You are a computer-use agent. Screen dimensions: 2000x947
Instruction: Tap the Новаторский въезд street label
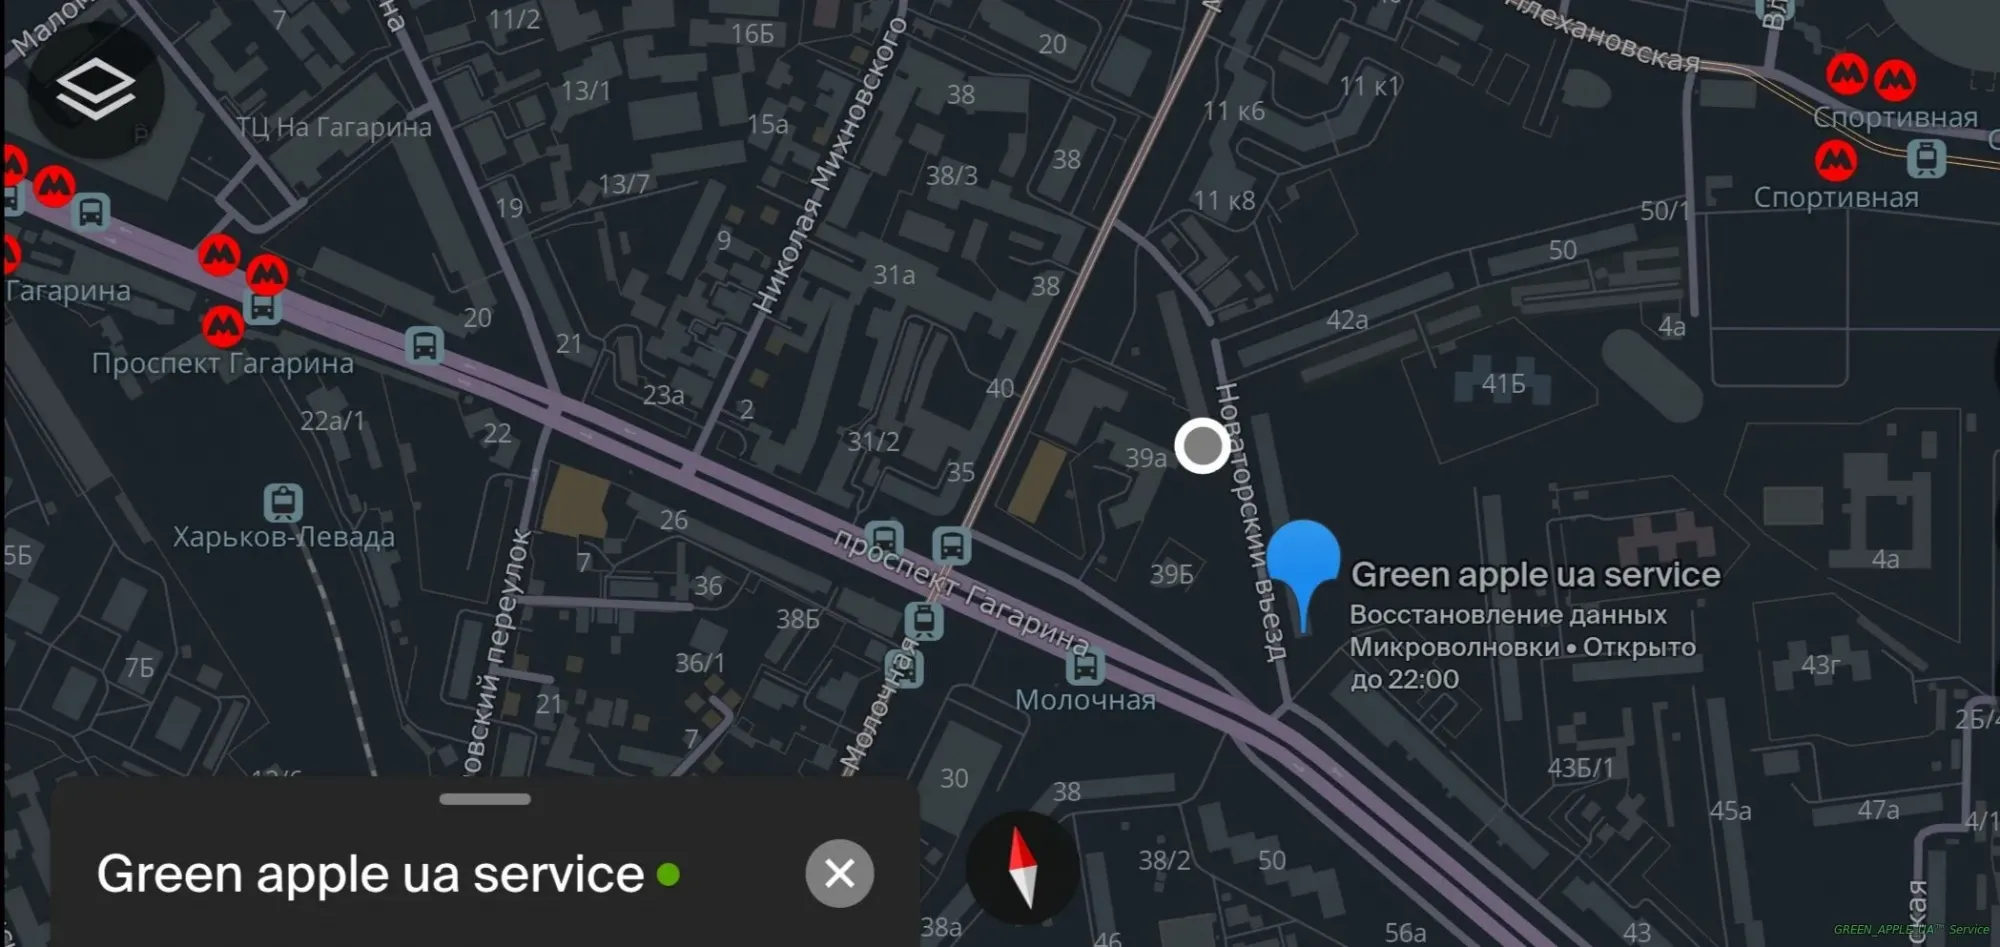pyautogui.click(x=1249, y=521)
